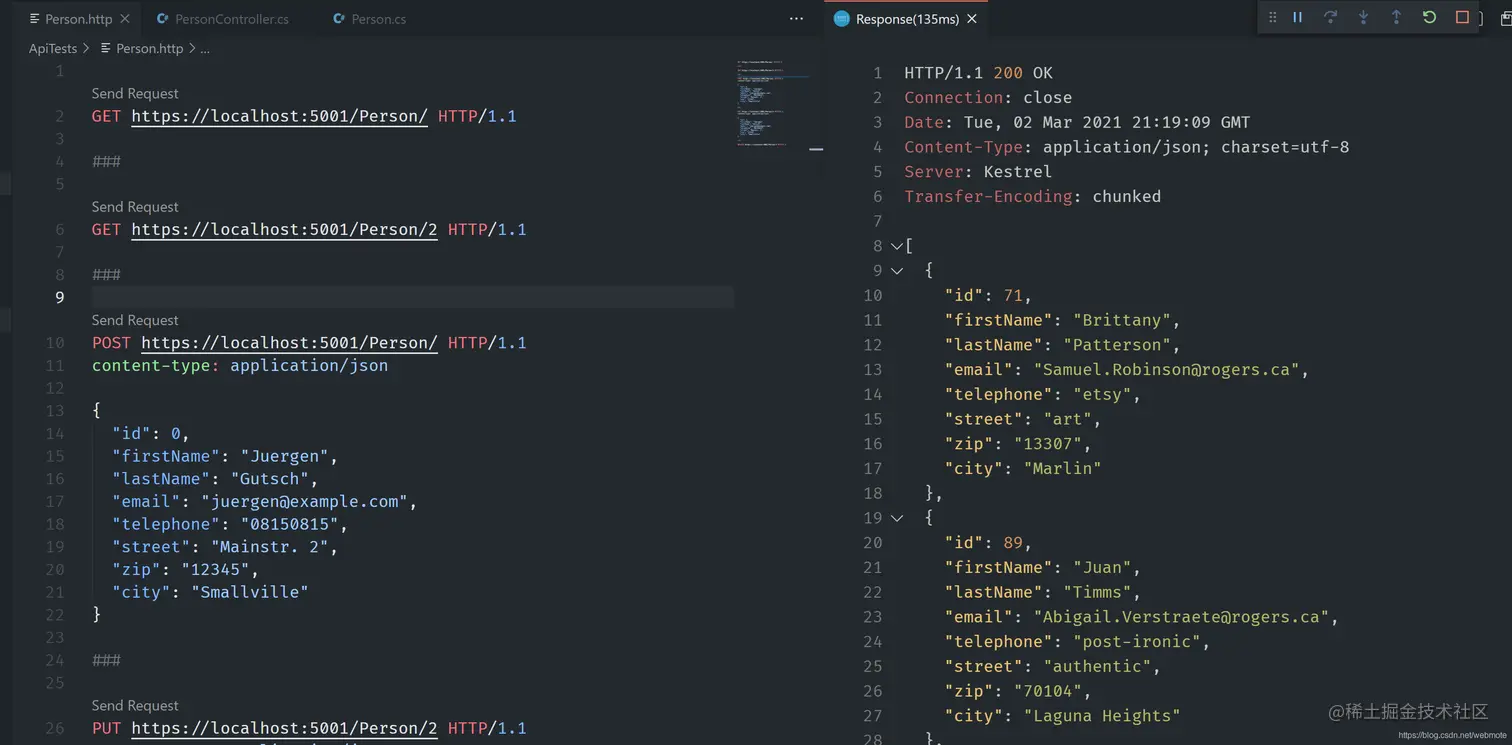Viewport: 1512px width, 745px height.
Task: Click "08150815" telephone value
Action: pyautogui.click(x=290, y=524)
